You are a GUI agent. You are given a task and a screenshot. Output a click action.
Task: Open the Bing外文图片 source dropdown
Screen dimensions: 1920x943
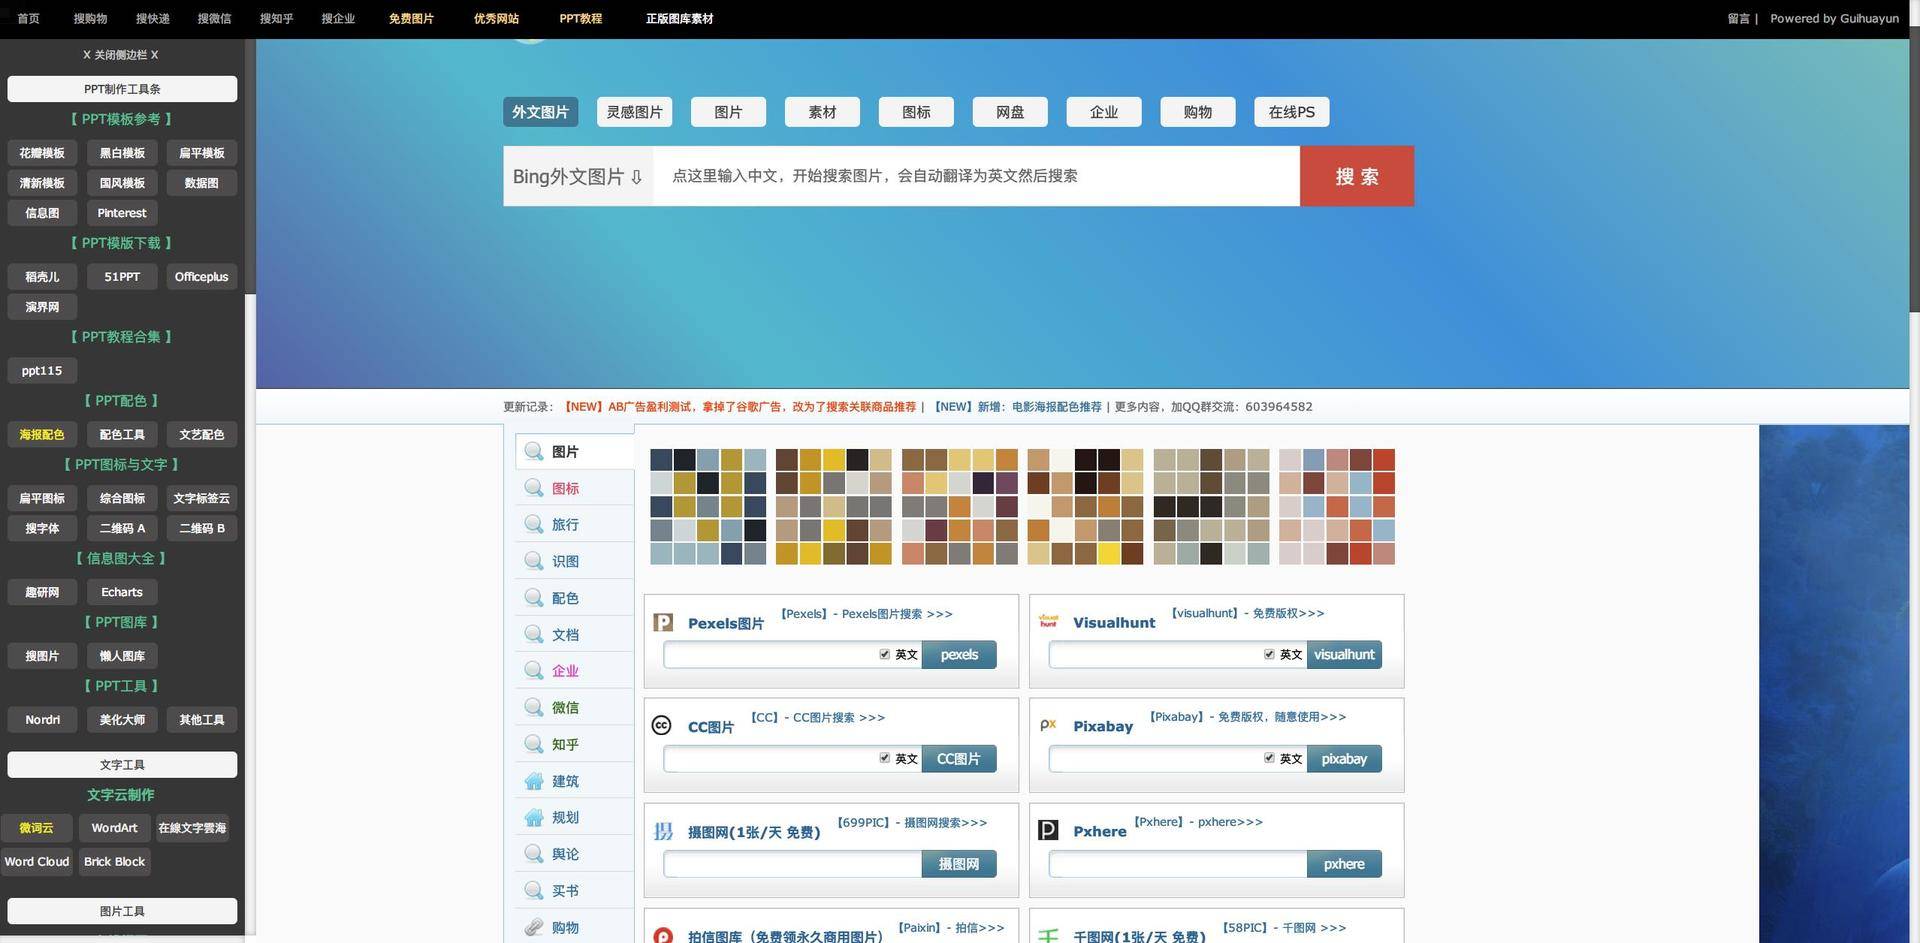[x=577, y=176]
